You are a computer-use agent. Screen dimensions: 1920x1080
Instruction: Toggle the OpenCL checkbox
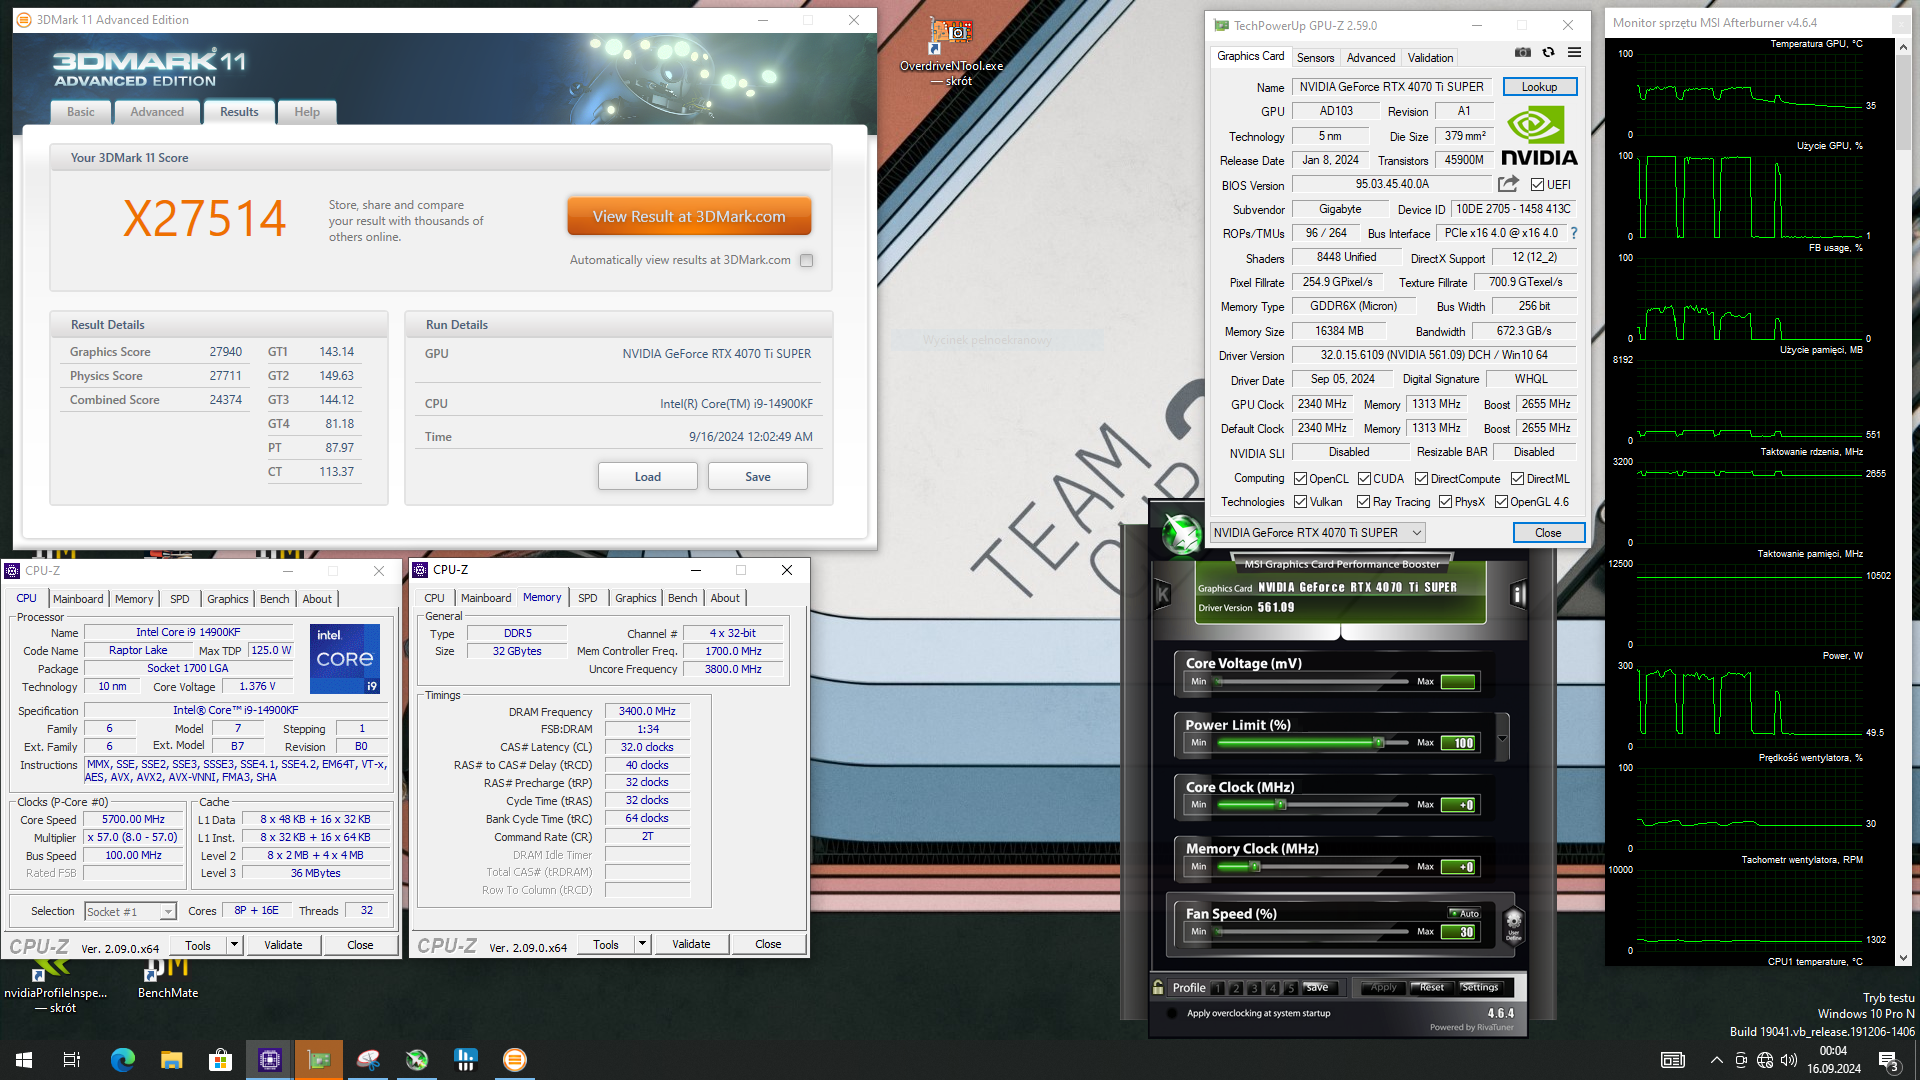click(1300, 479)
